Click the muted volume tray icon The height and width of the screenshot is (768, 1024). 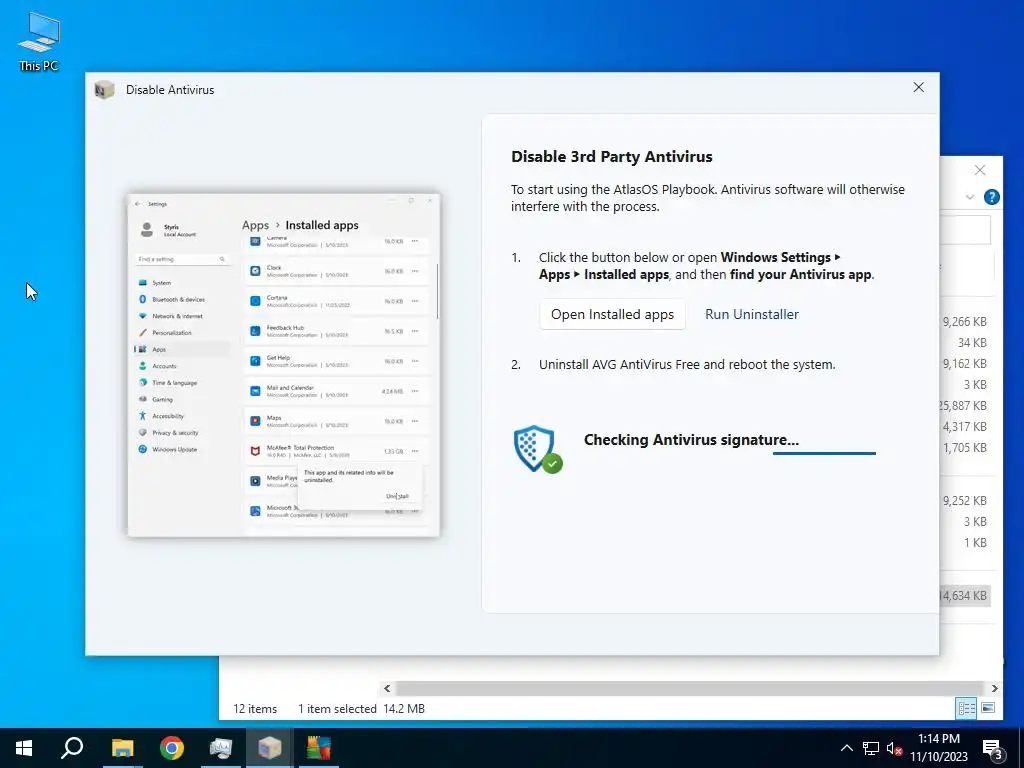(894, 748)
